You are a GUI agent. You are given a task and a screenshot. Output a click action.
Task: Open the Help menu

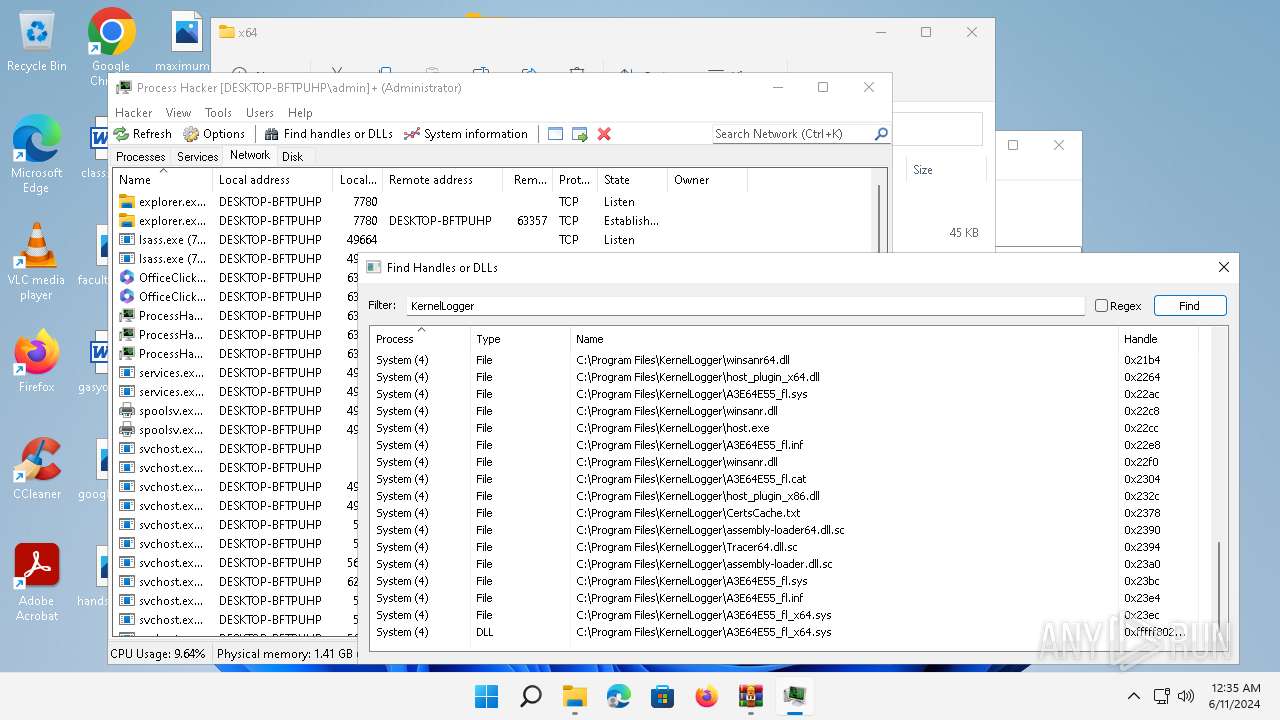click(300, 112)
